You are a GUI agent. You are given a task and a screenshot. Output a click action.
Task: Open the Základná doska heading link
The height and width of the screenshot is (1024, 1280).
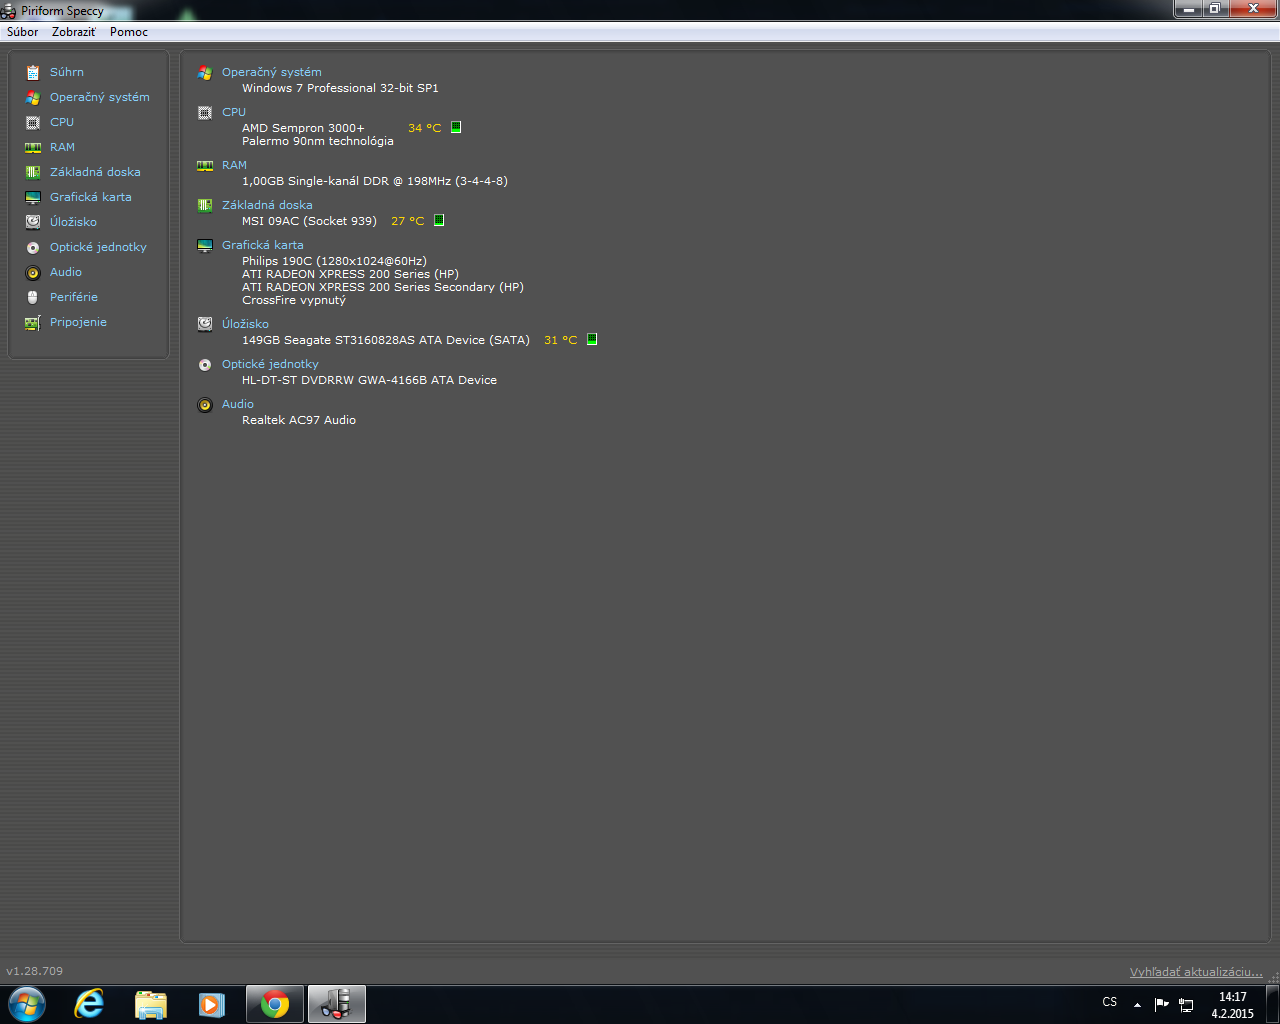267,205
